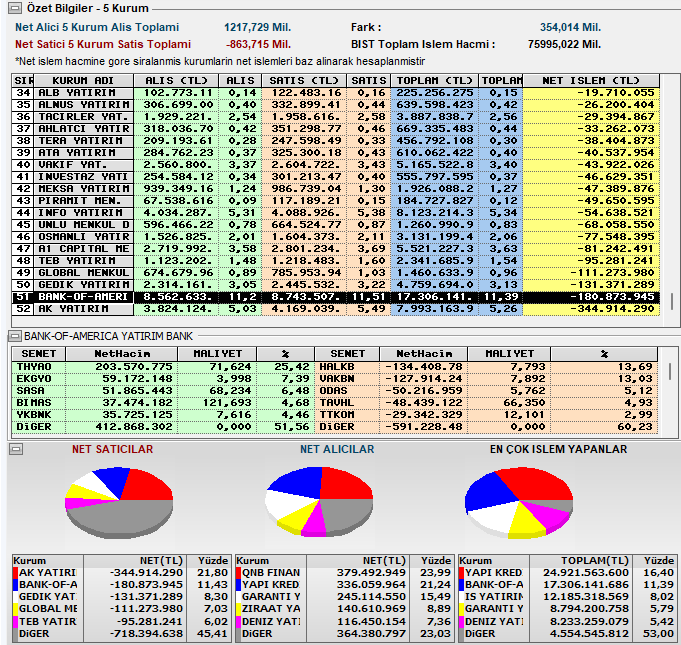Click the Net Alici 5 Kurum Alis Toplami label
This screenshot has height=645, width=681.
(97, 27)
